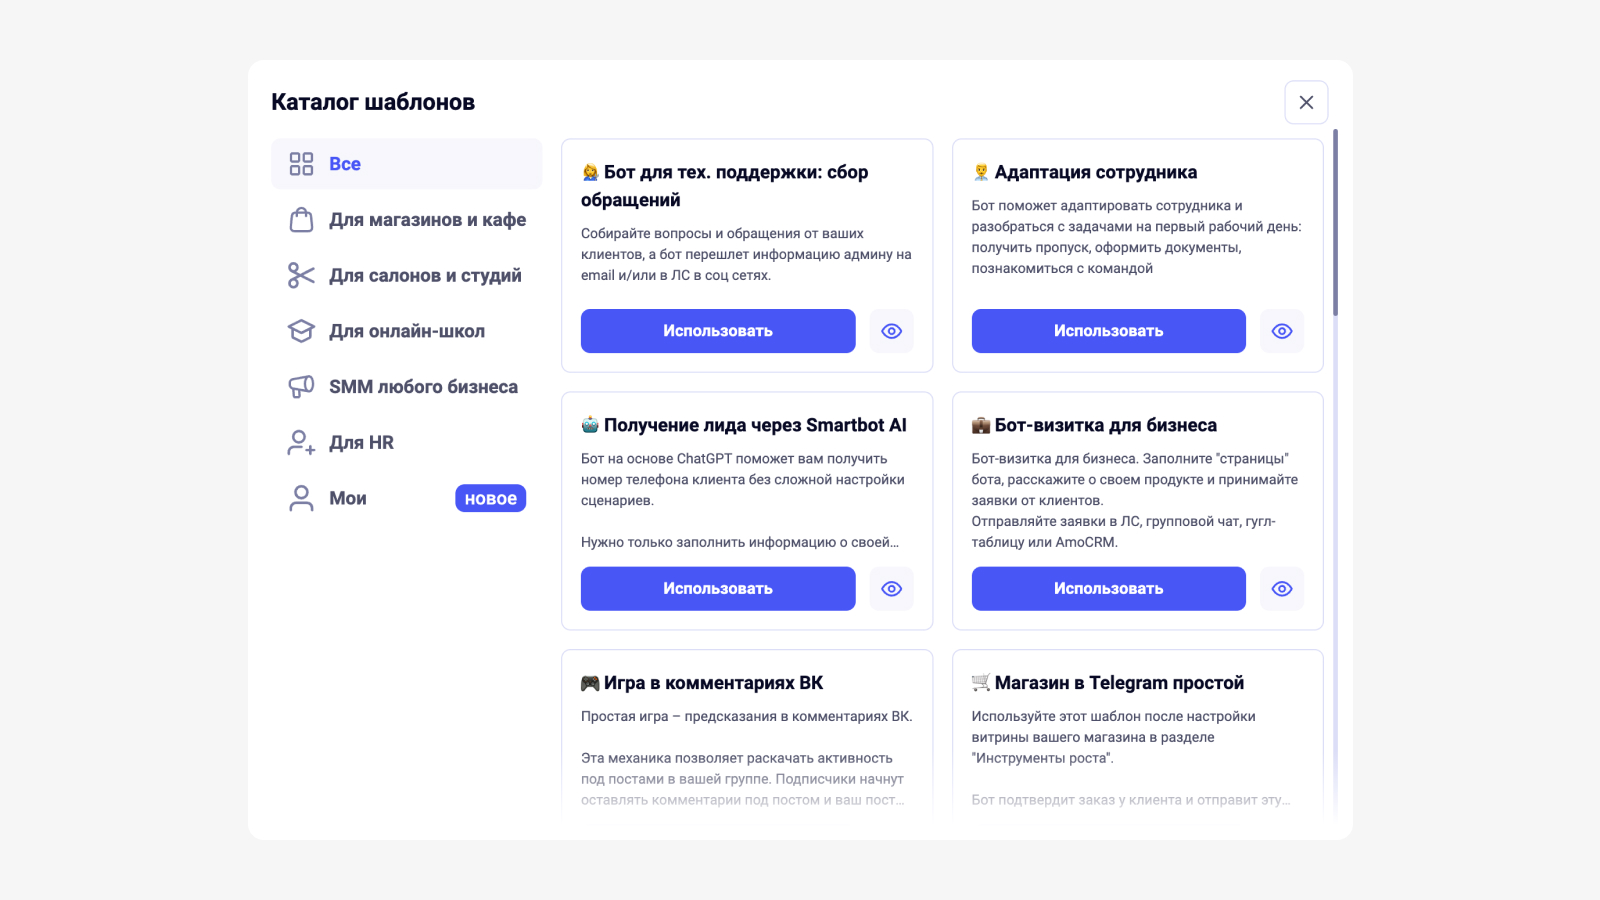
Task: Close the template catalog dialog
Action: (x=1306, y=102)
